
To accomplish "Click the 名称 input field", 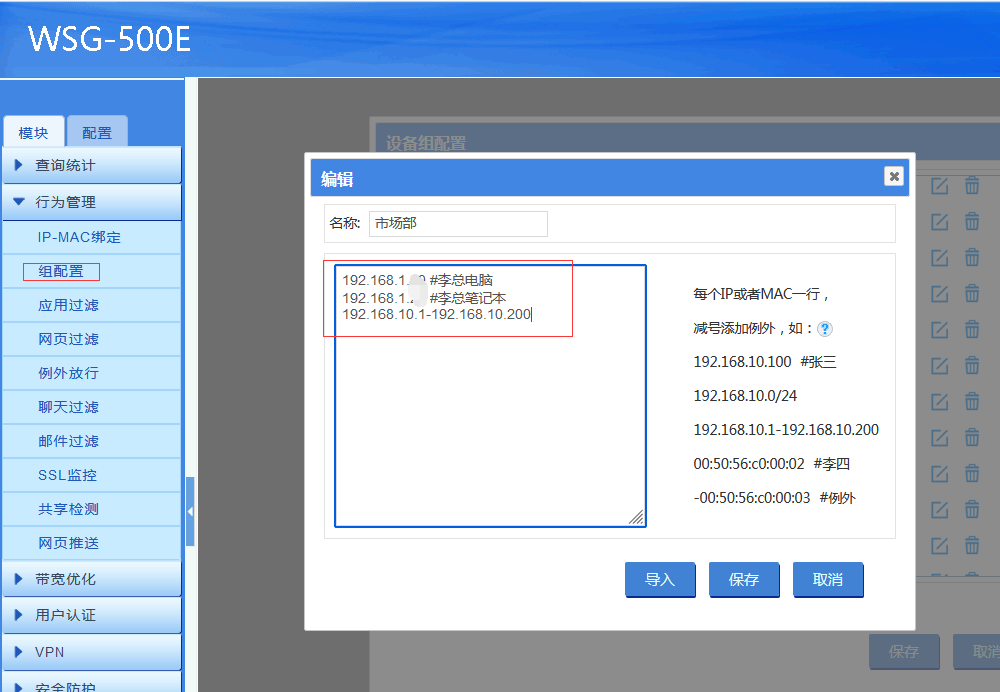I will (458, 223).
